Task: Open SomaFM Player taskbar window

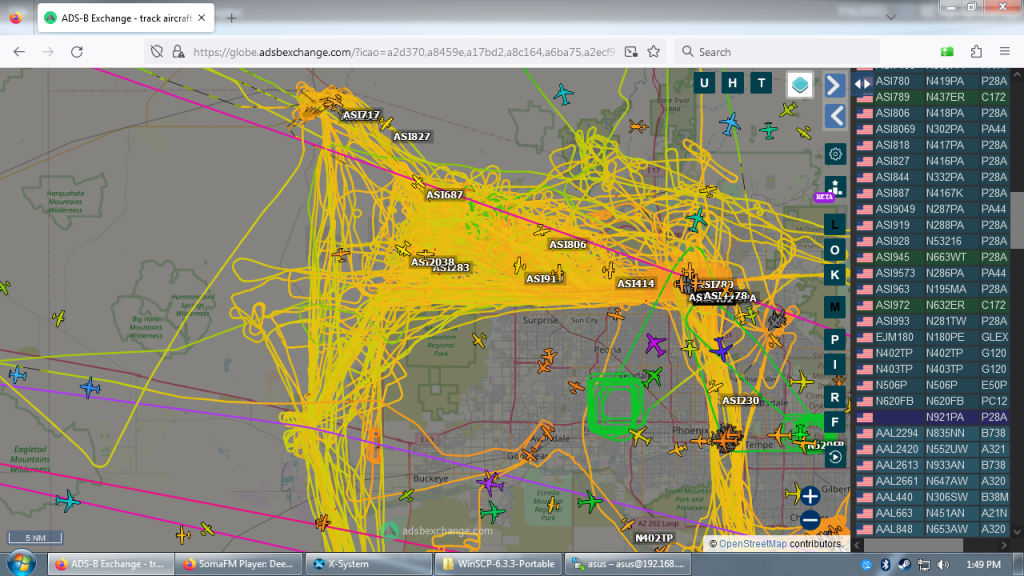Action: point(238,564)
